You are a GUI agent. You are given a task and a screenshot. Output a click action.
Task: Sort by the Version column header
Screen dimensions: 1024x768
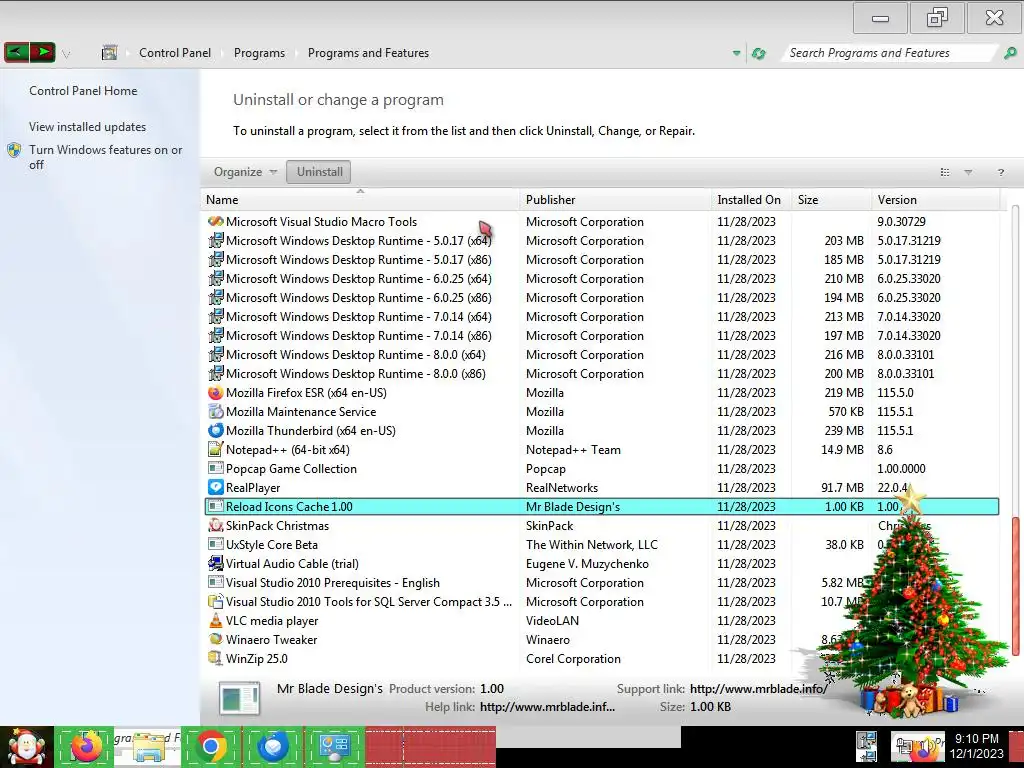[x=935, y=200]
